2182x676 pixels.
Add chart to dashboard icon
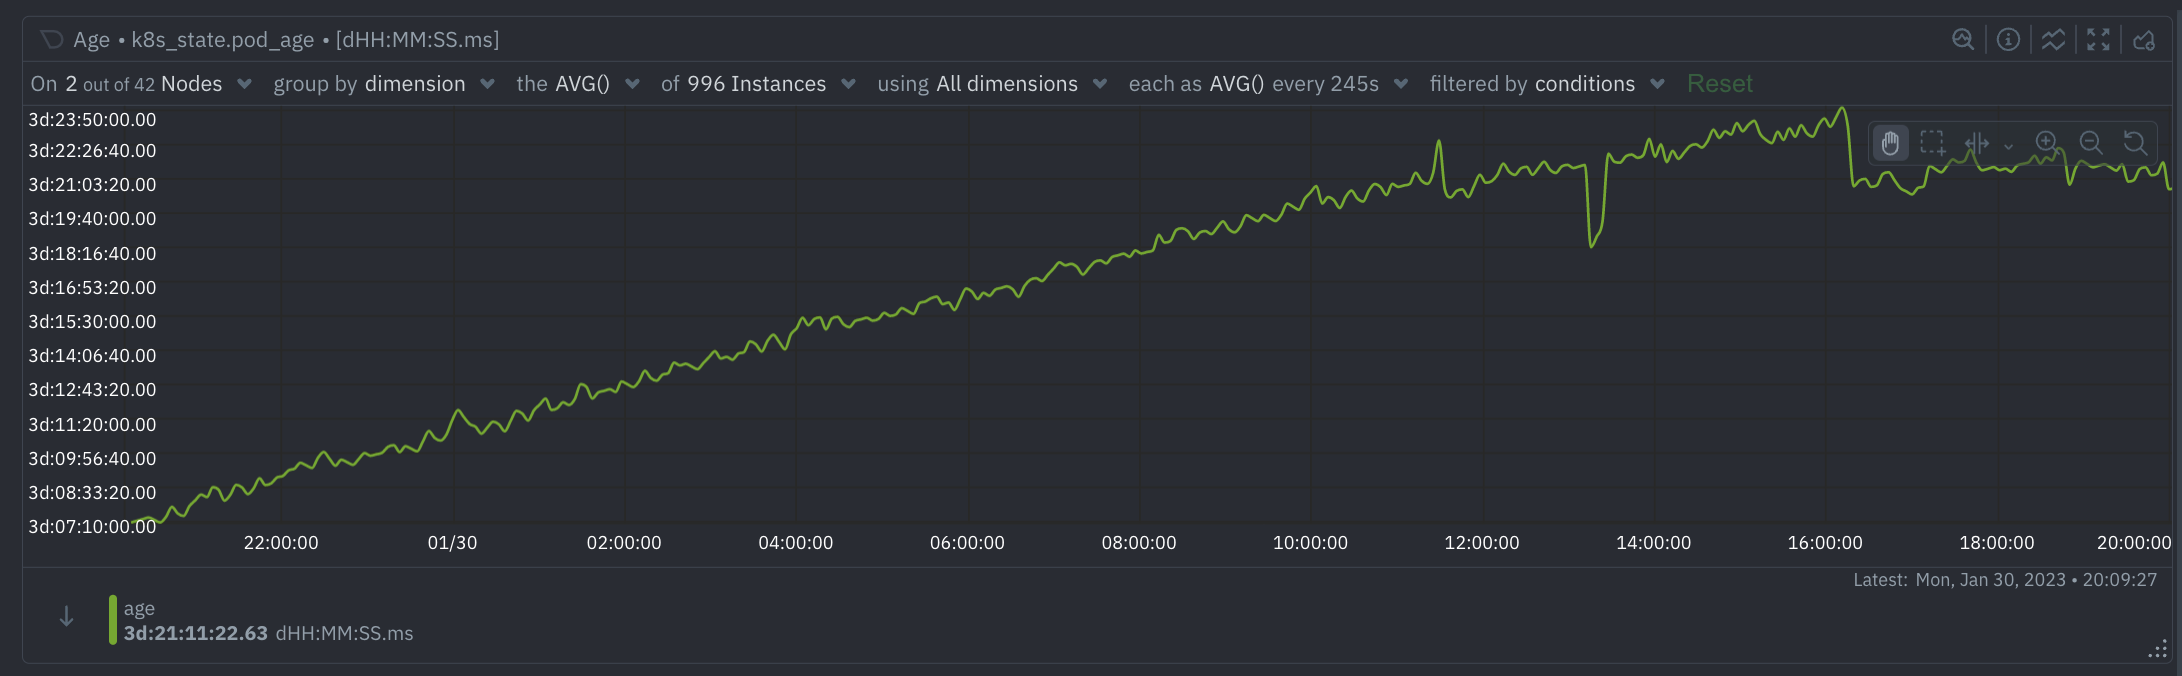pyautogui.click(x=2144, y=40)
